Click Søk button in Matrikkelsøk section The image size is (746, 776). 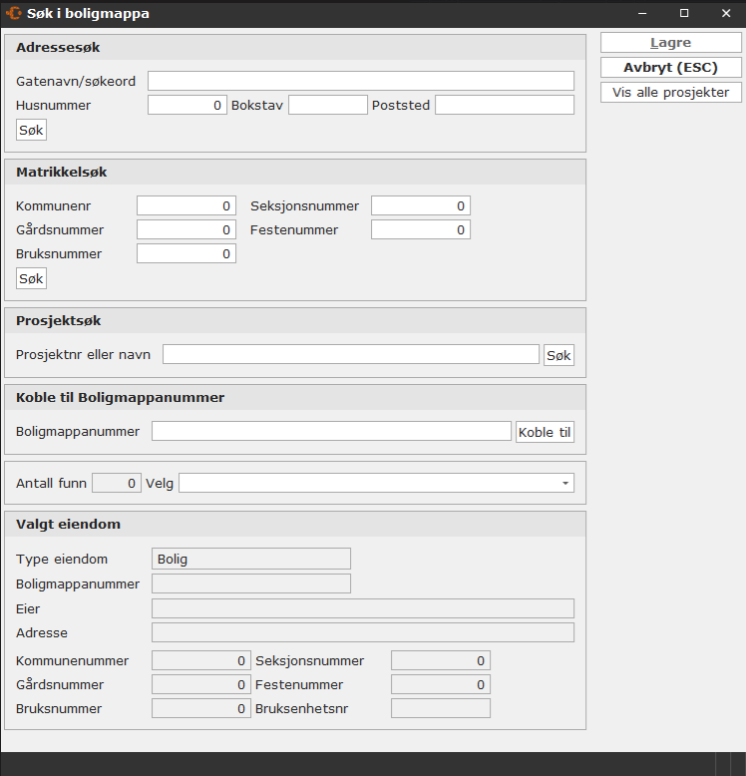pyautogui.click(x=31, y=279)
